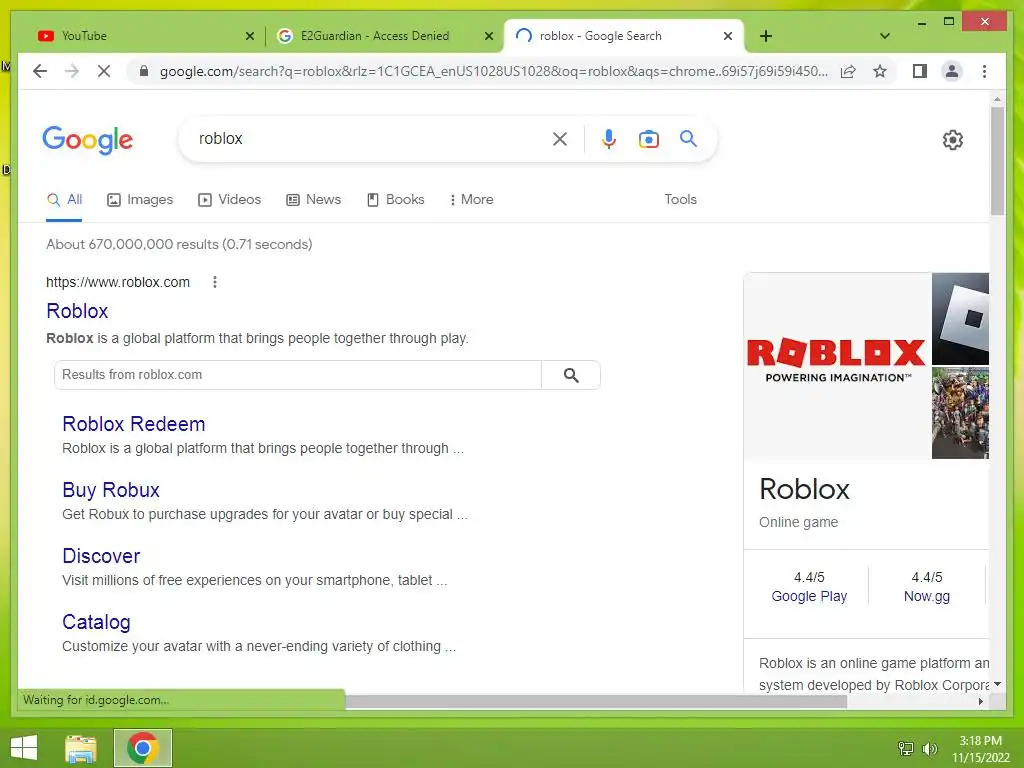Click the horizontal scrollbar right arrow
The image size is (1024, 768).
click(x=980, y=701)
